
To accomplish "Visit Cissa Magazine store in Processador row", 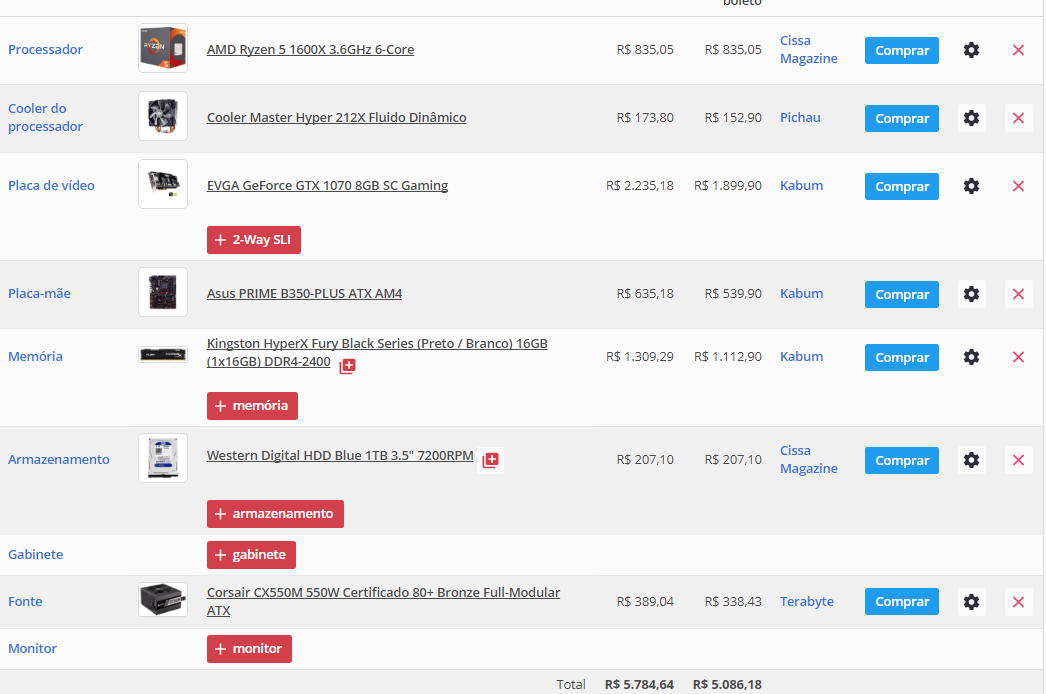I will pyautogui.click(x=809, y=49).
